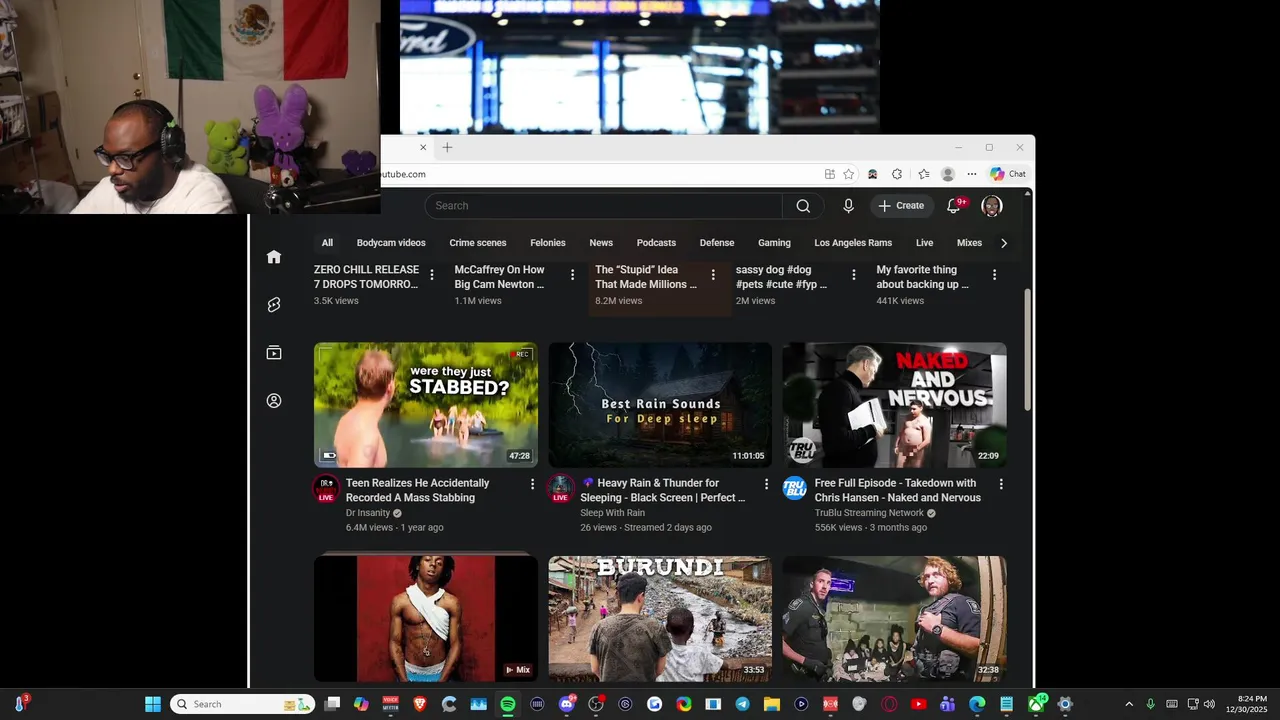Select the Bodycam videos filter chip

coord(391,243)
